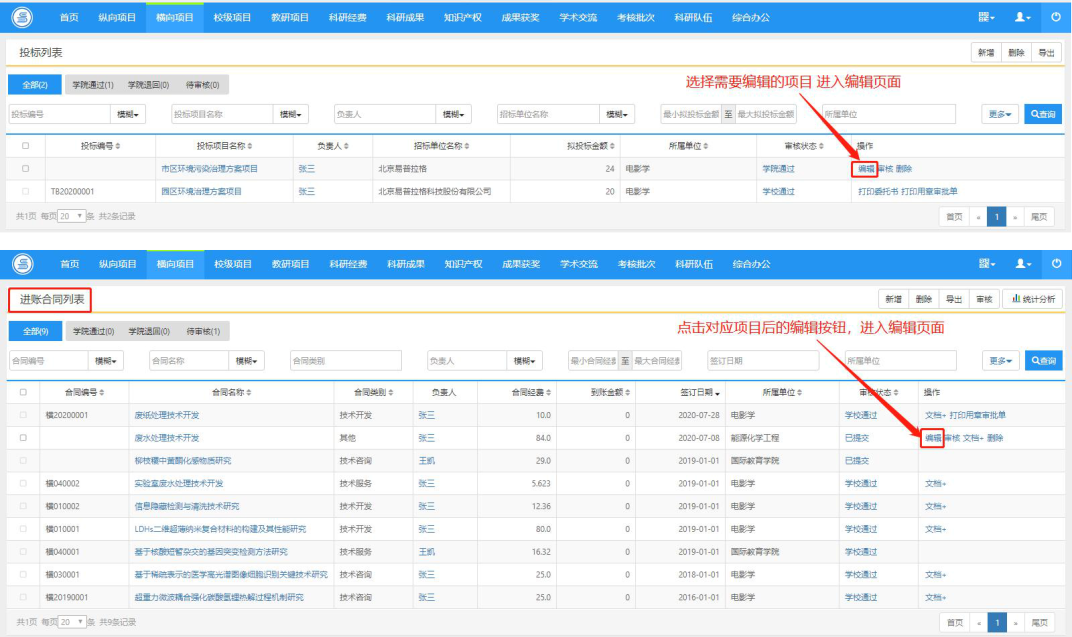Viewport: 1072px width, 637px height.
Task: Open the user account icon above 进账合同列表
Action: tap(1023, 264)
